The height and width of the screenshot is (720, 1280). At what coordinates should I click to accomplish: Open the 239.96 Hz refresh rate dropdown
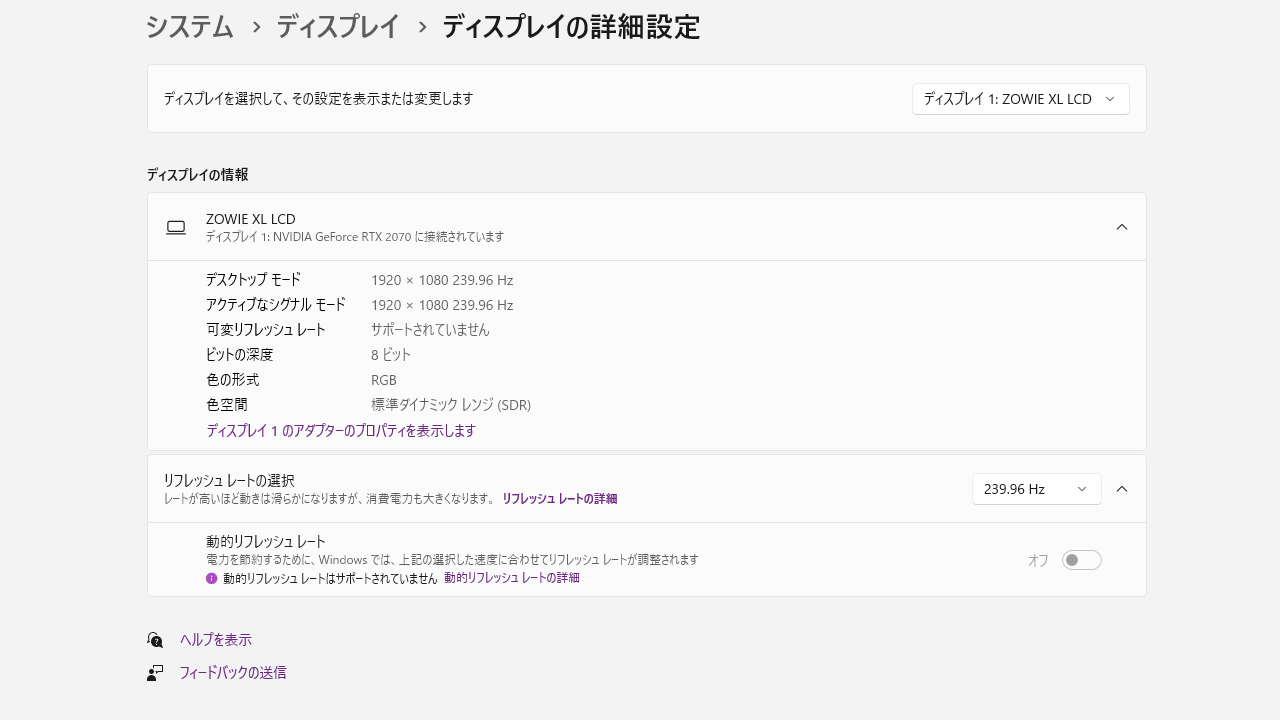[x=1036, y=489]
